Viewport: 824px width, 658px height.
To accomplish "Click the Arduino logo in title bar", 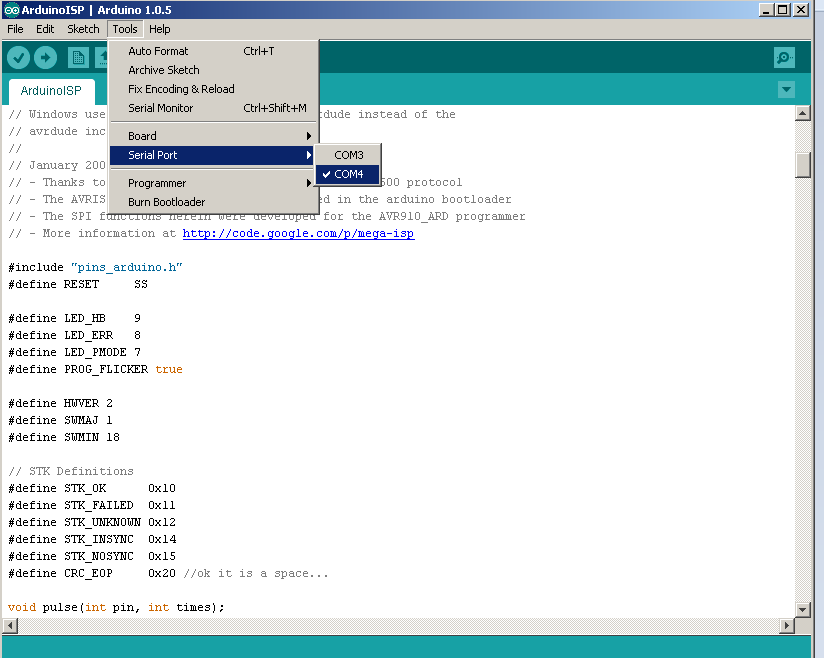I will (12, 10).
